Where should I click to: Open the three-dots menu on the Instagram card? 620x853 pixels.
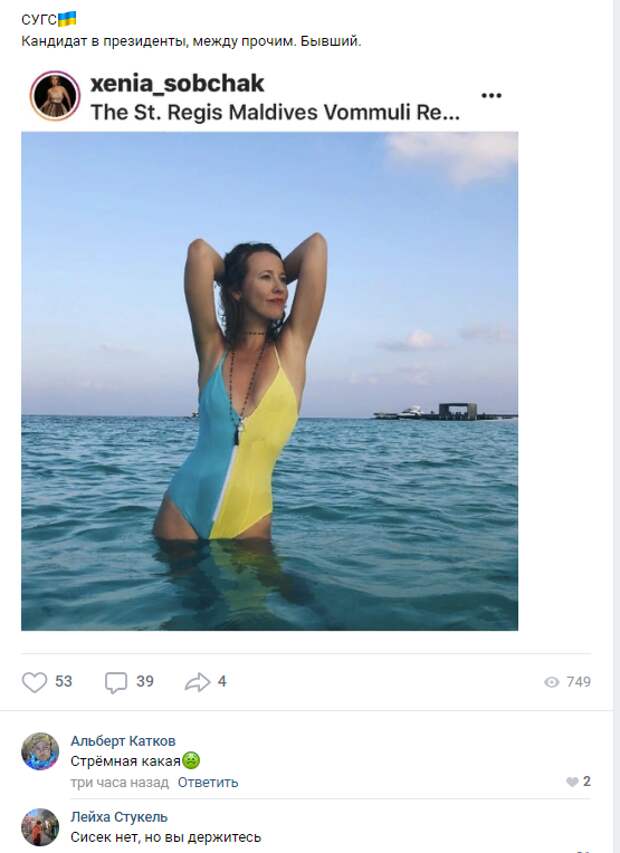tap(491, 96)
